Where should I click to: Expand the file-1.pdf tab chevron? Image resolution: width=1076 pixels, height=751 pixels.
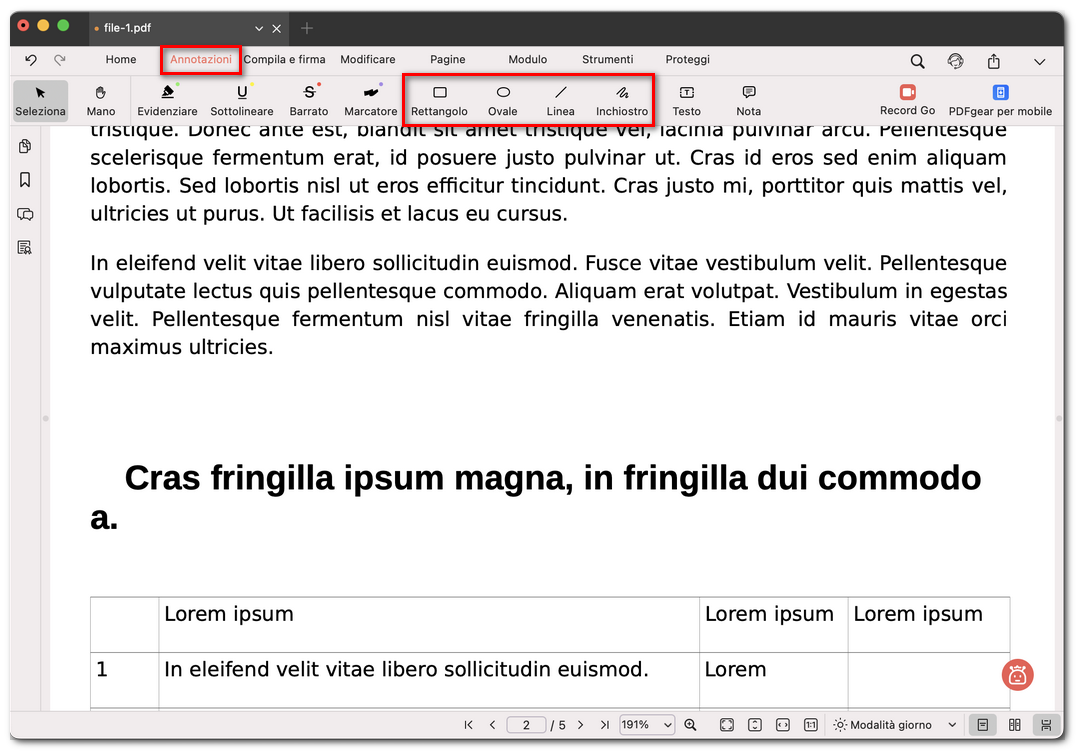point(259,28)
